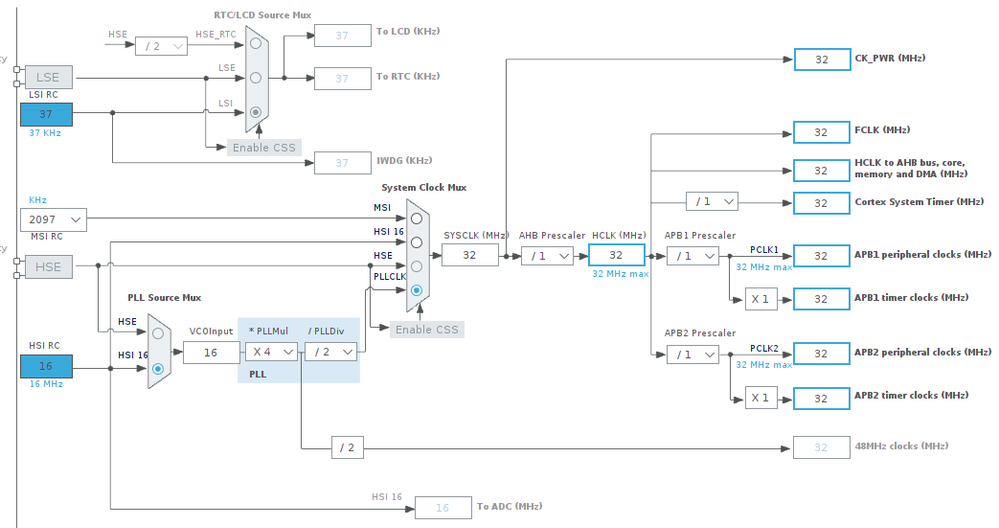Click the HCLK (MHz) 32 field
Viewport: 999px width, 528px height.
pos(616,255)
